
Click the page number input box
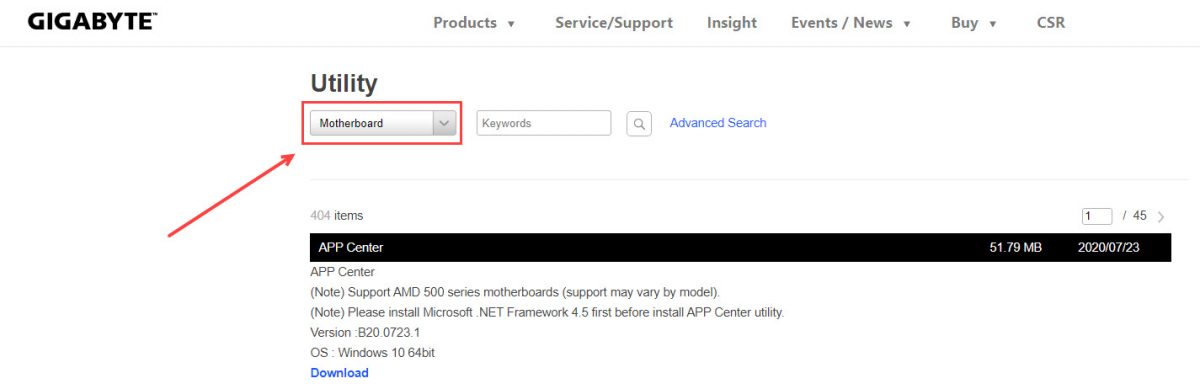(1097, 216)
